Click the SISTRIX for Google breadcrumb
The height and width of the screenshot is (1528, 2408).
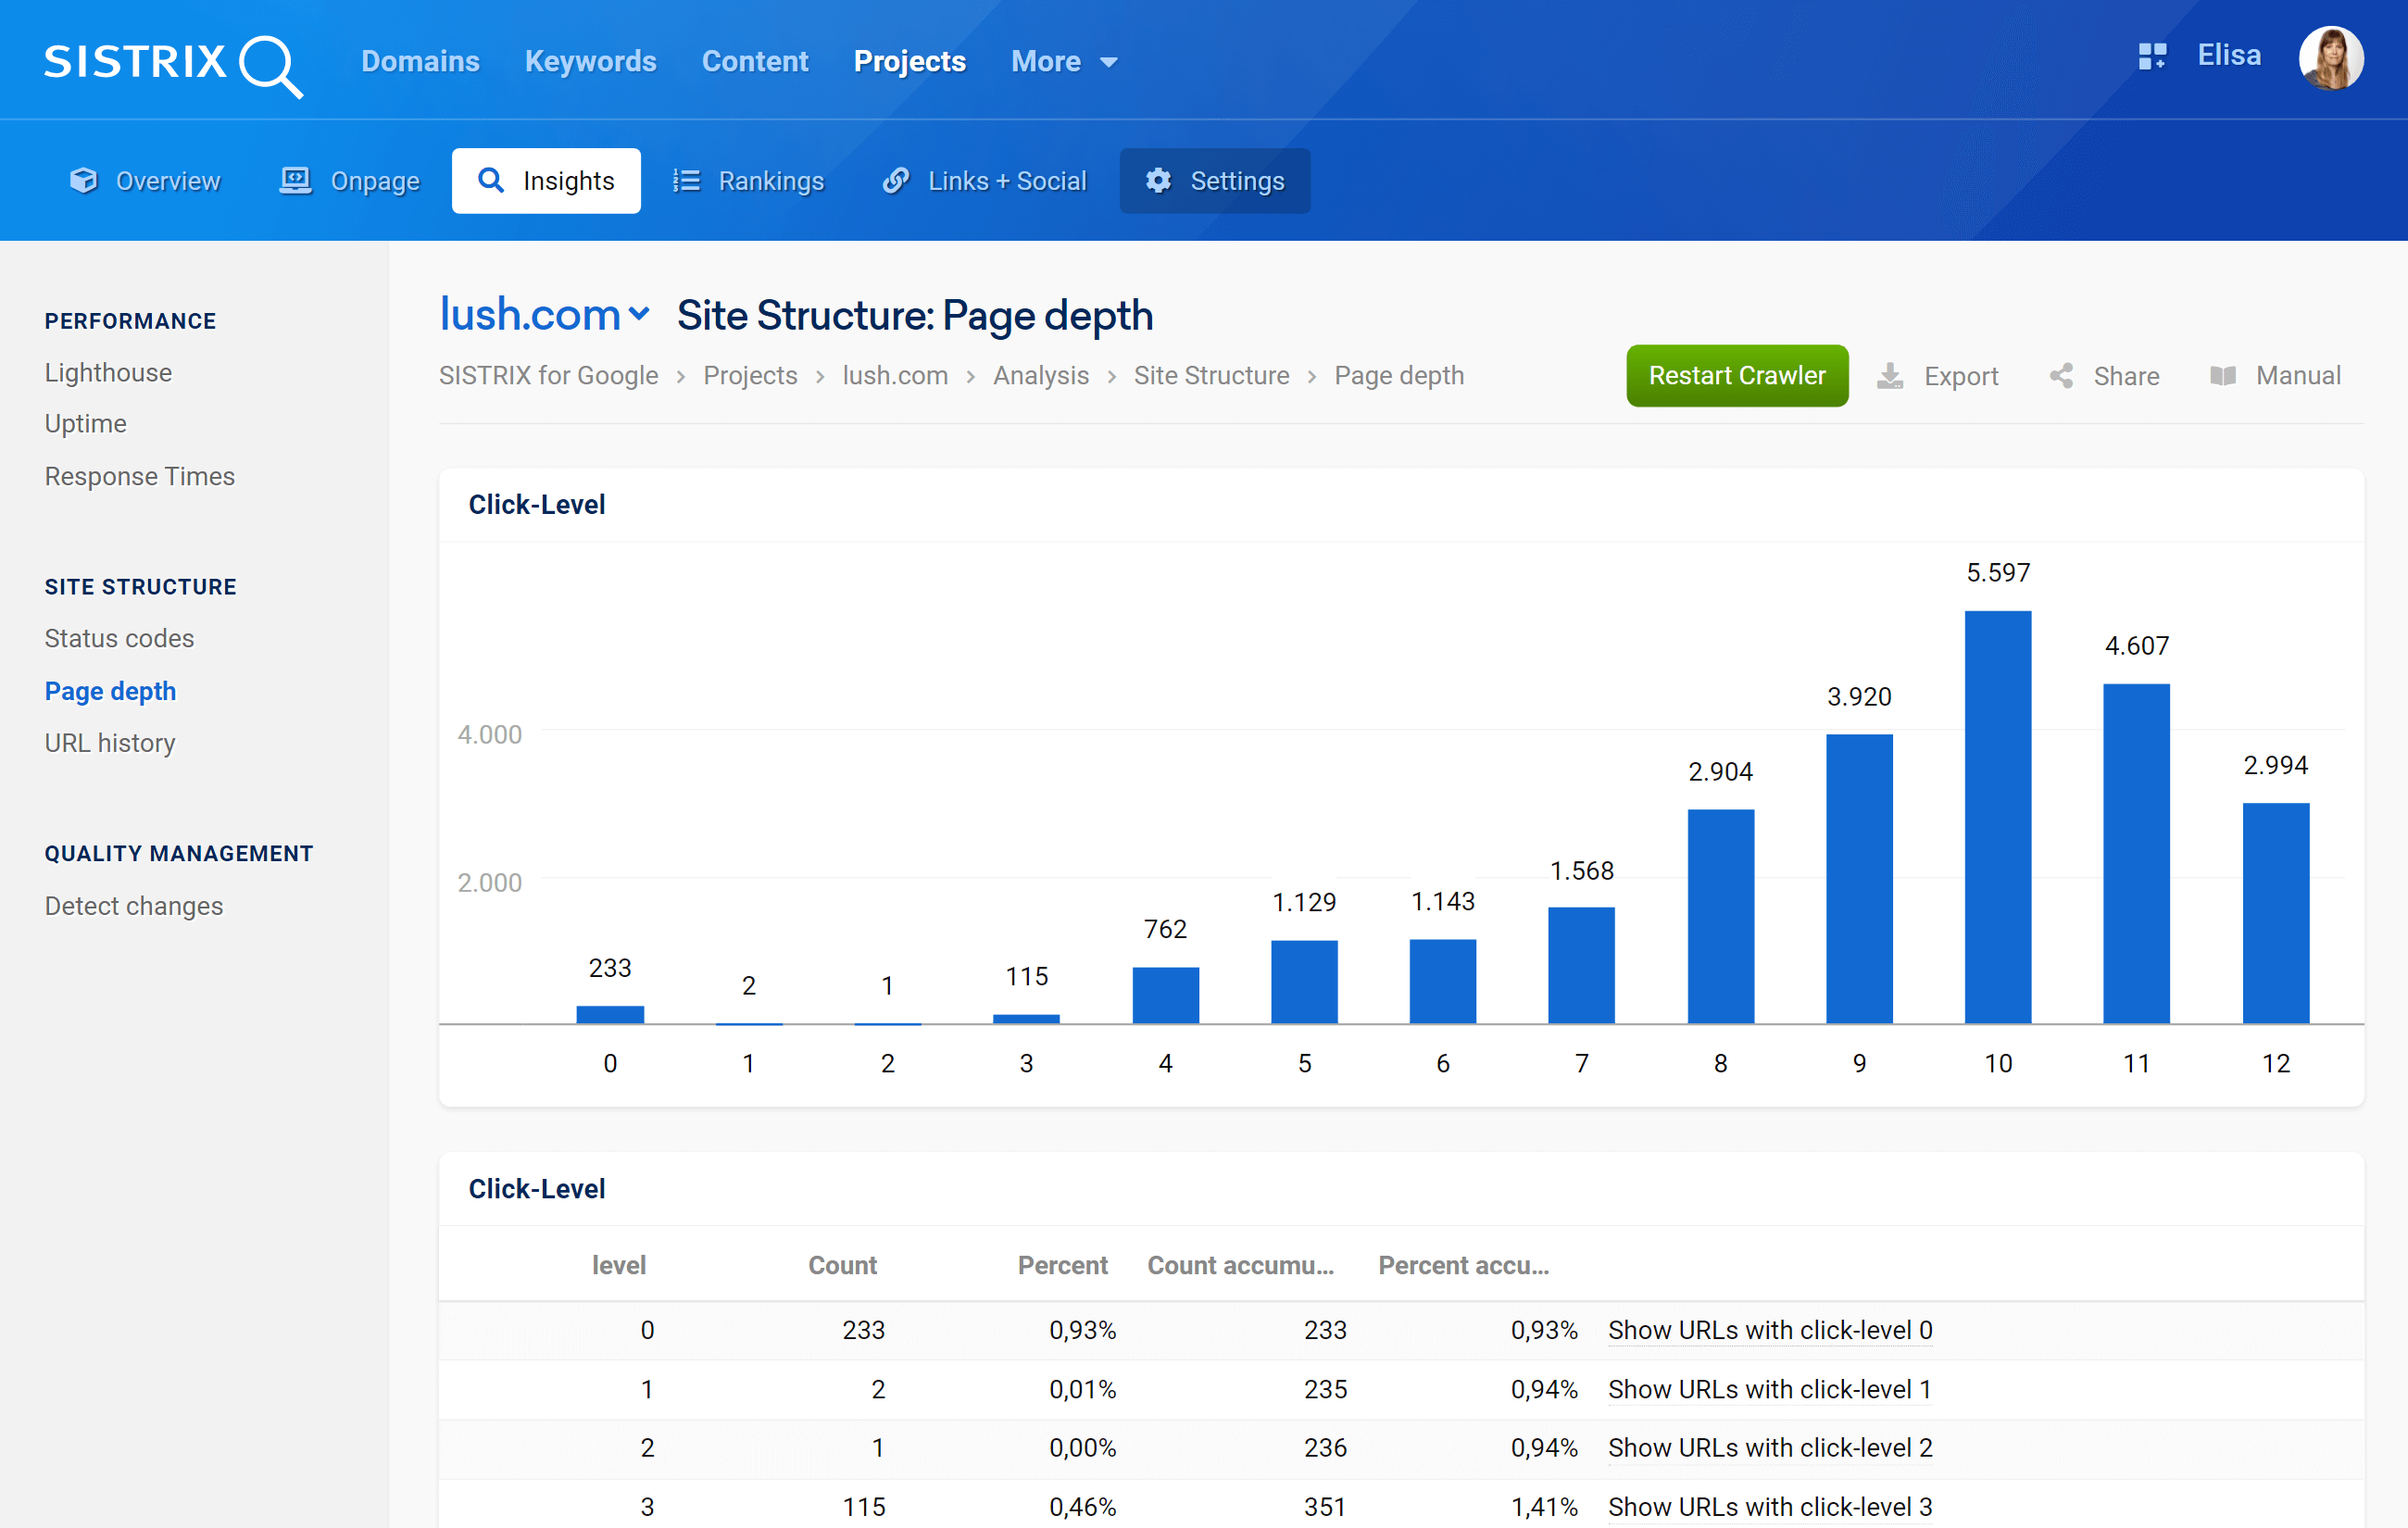point(548,376)
